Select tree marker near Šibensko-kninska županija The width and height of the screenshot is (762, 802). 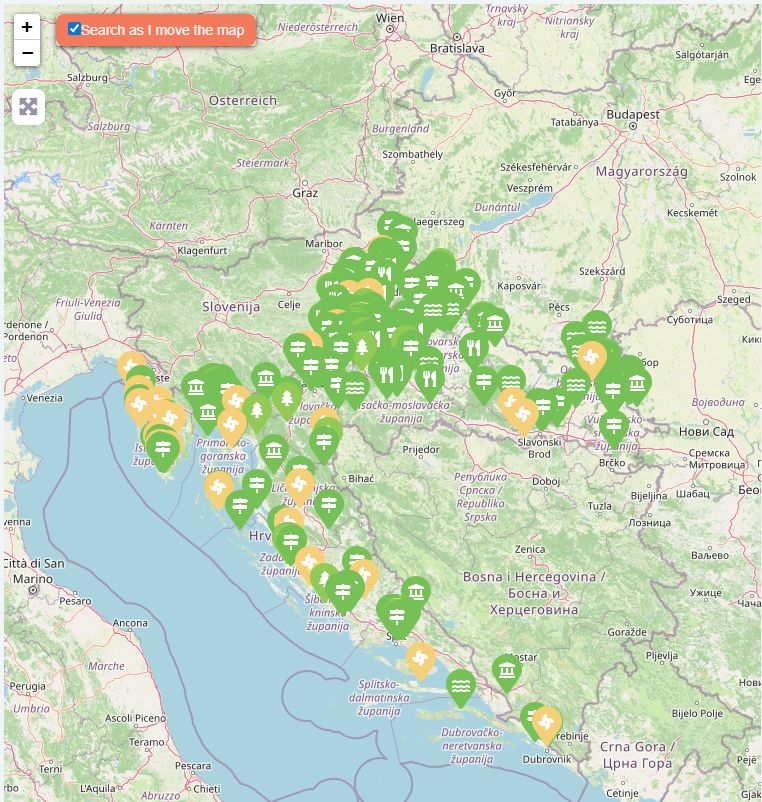(x=323, y=581)
